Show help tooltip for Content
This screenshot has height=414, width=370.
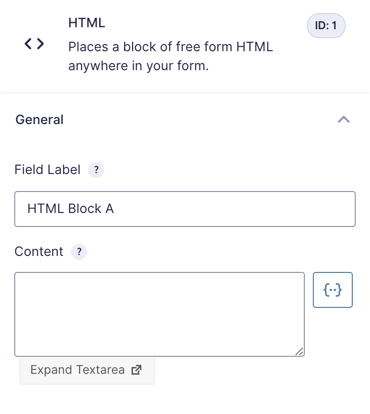tap(79, 252)
